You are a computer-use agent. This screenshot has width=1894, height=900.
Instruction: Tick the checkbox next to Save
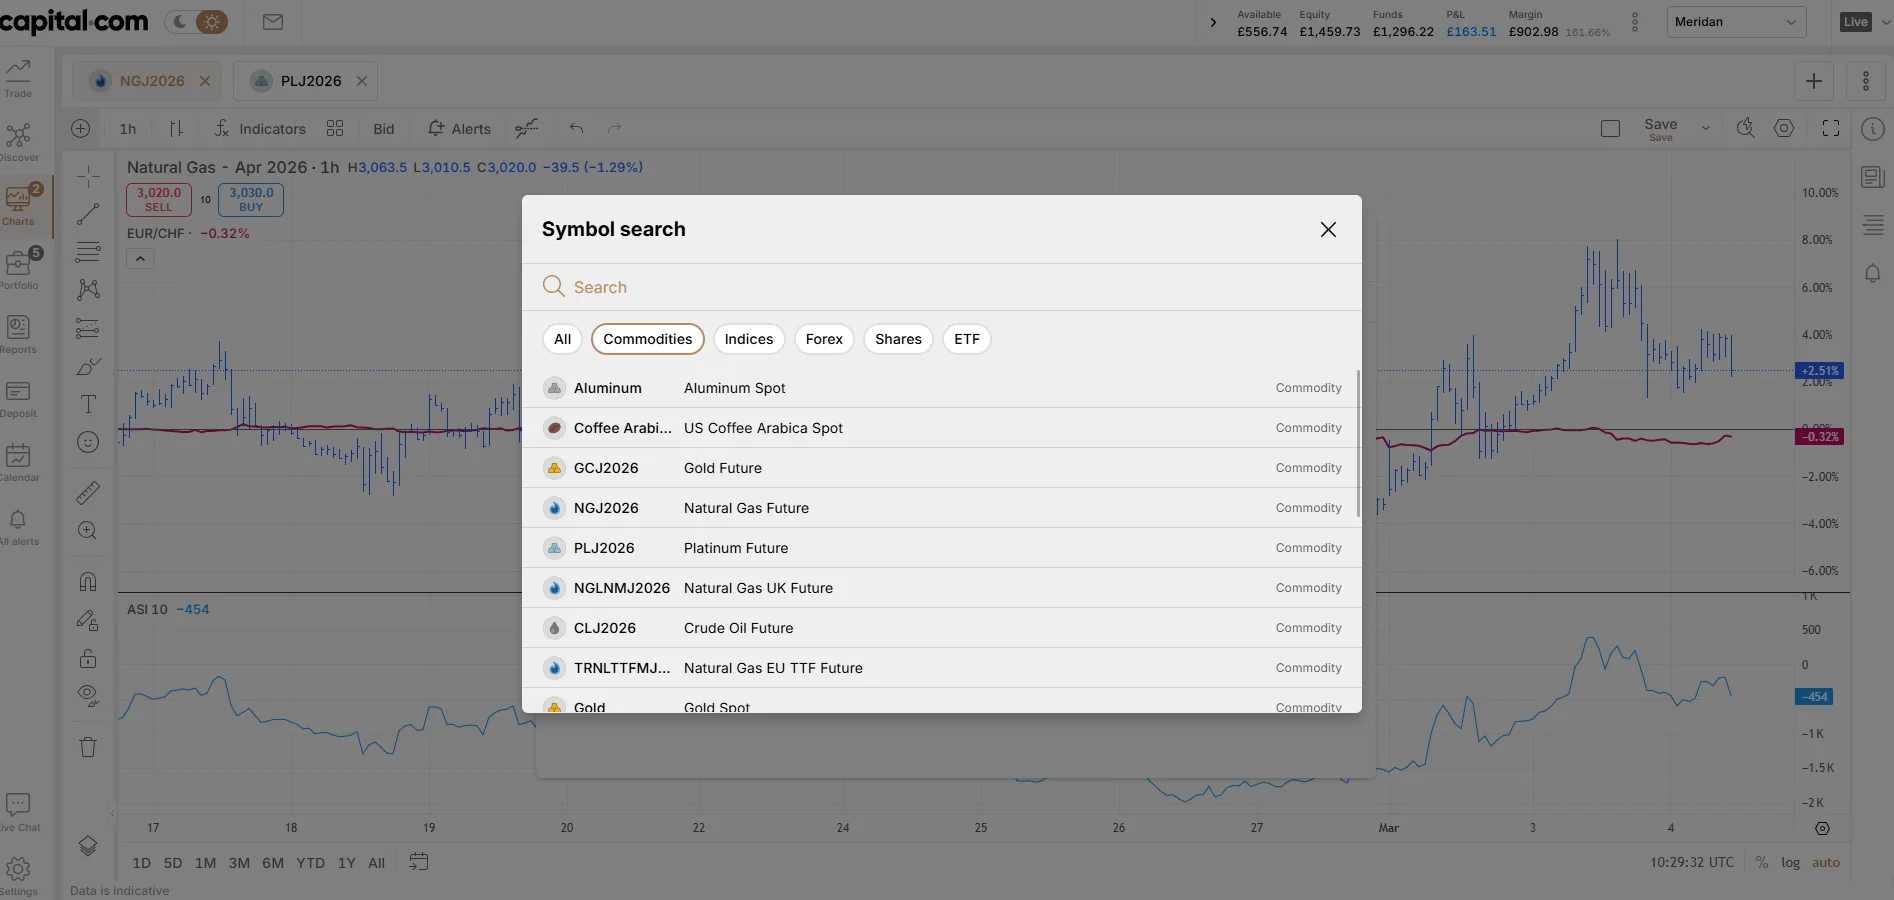(x=1609, y=129)
